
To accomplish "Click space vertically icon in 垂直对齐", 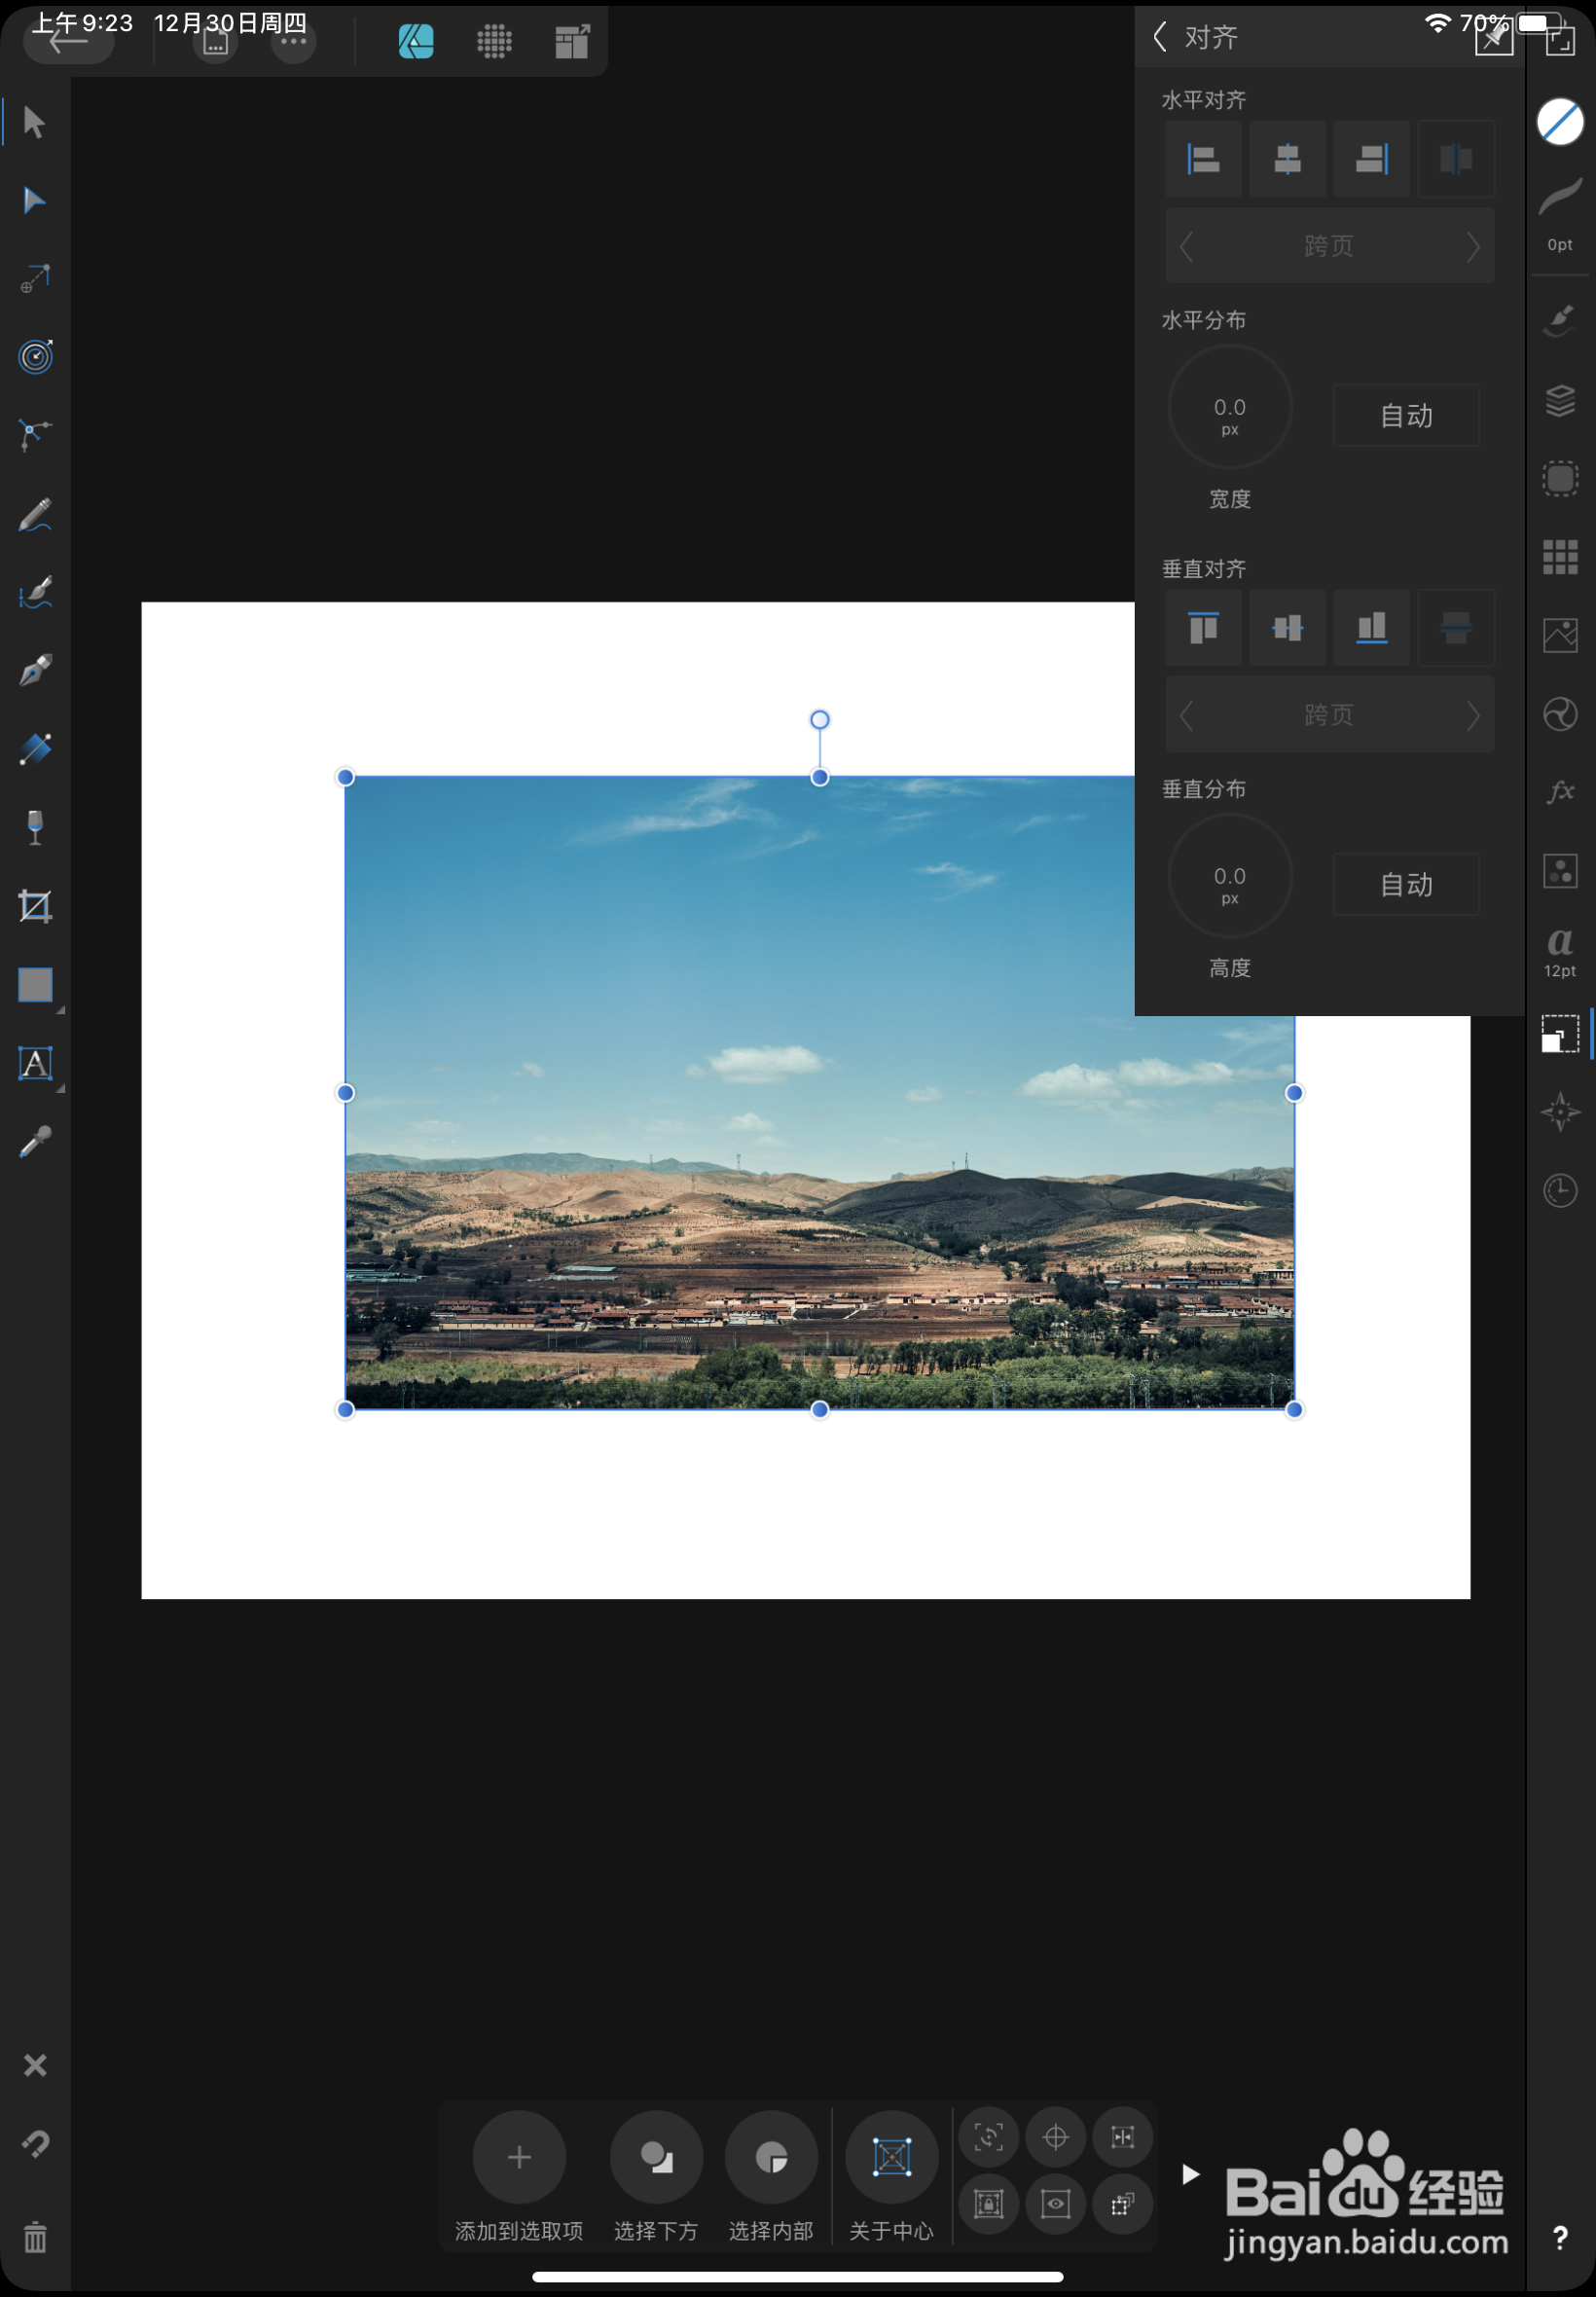I will click(1456, 628).
